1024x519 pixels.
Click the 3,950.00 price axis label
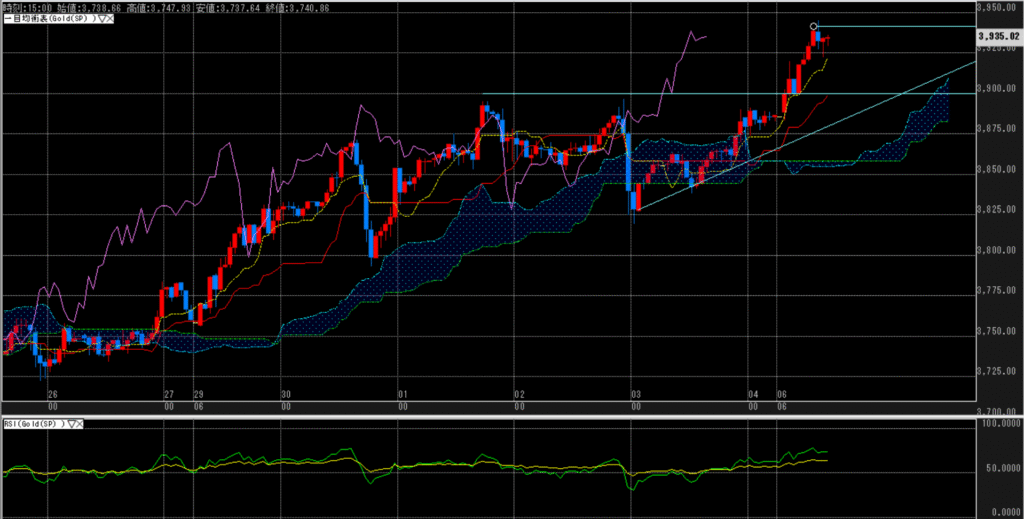[x=1000, y=8]
